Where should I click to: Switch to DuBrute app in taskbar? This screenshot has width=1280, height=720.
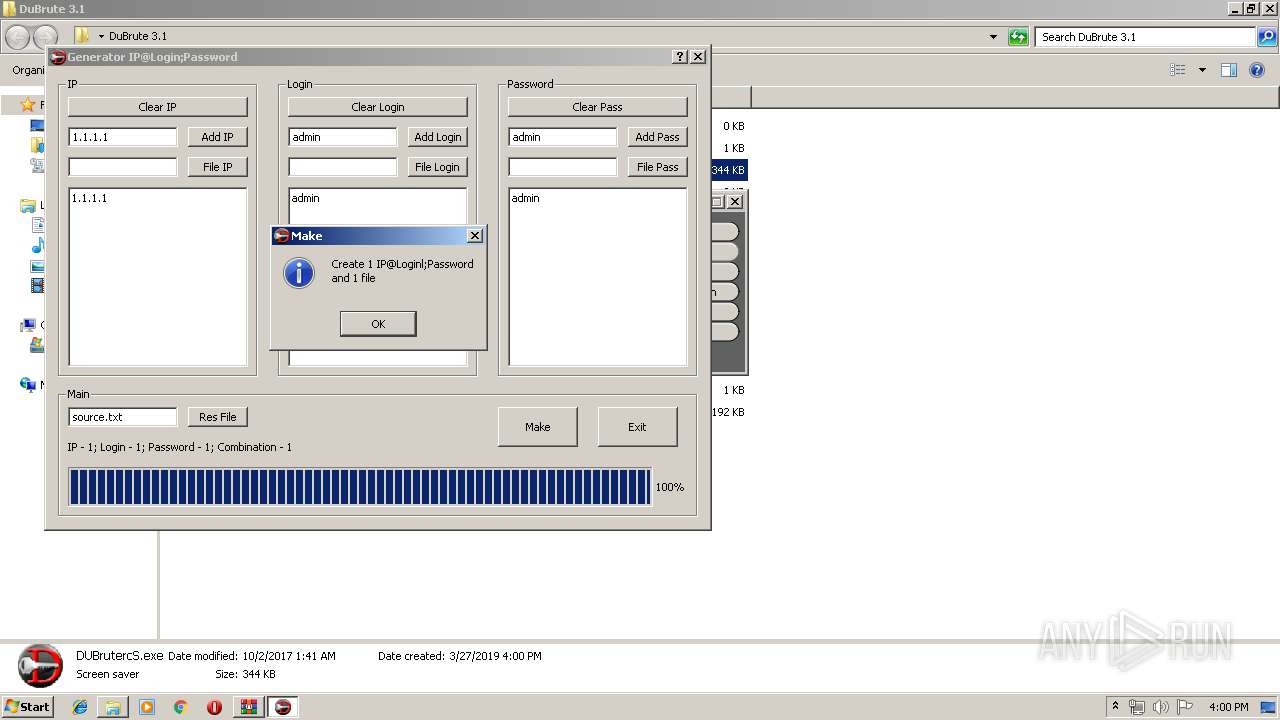point(283,707)
